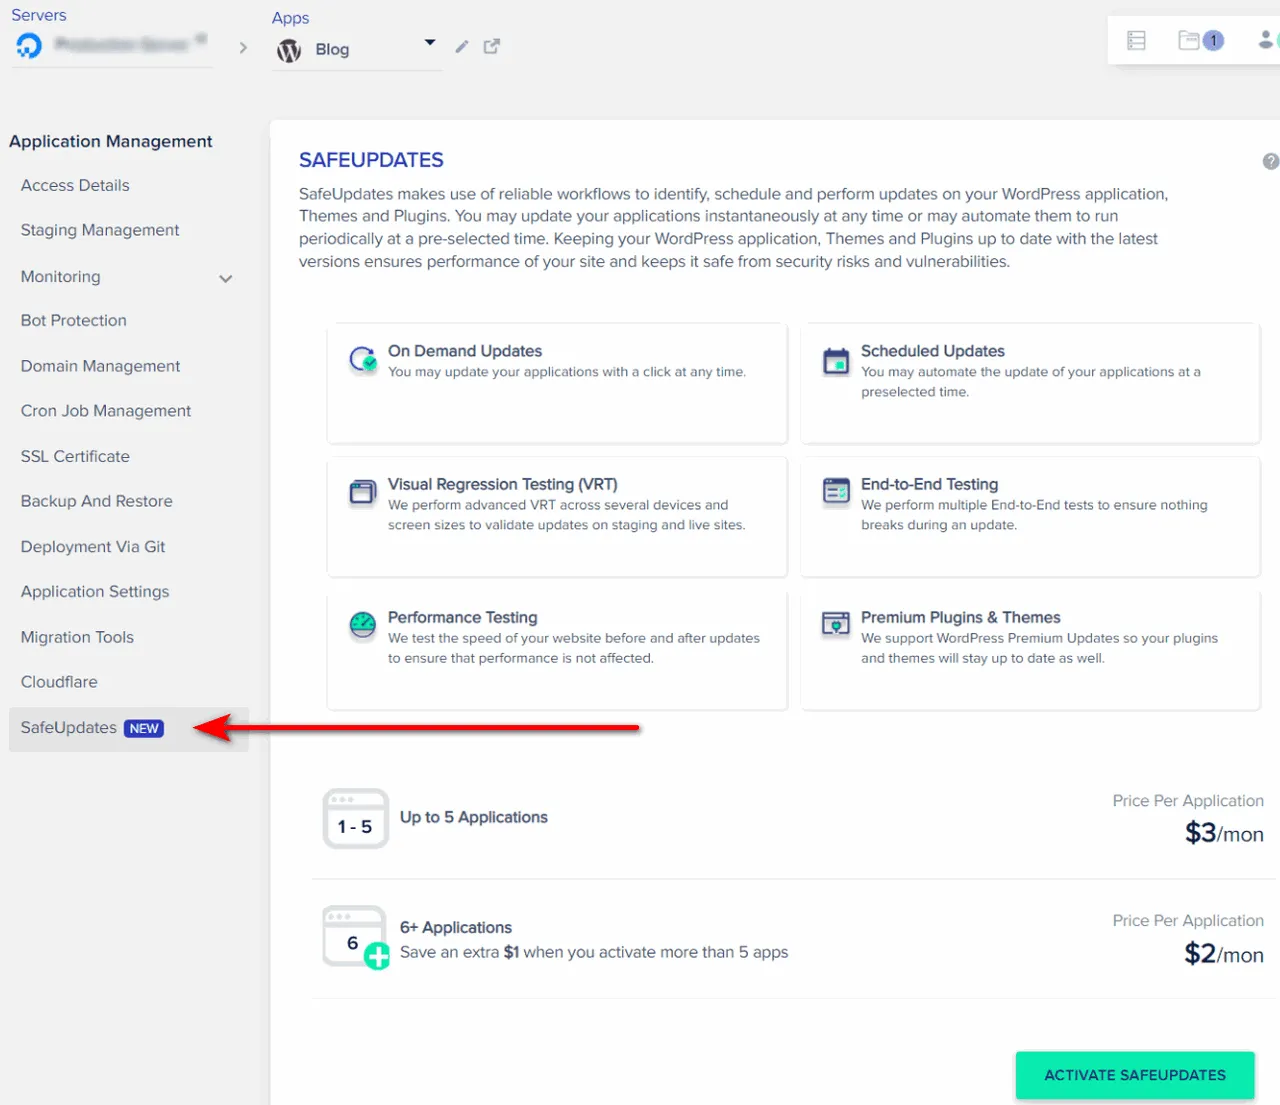The image size is (1280, 1105).
Task: Click the $3/mon price
Action: [x=1224, y=833]
